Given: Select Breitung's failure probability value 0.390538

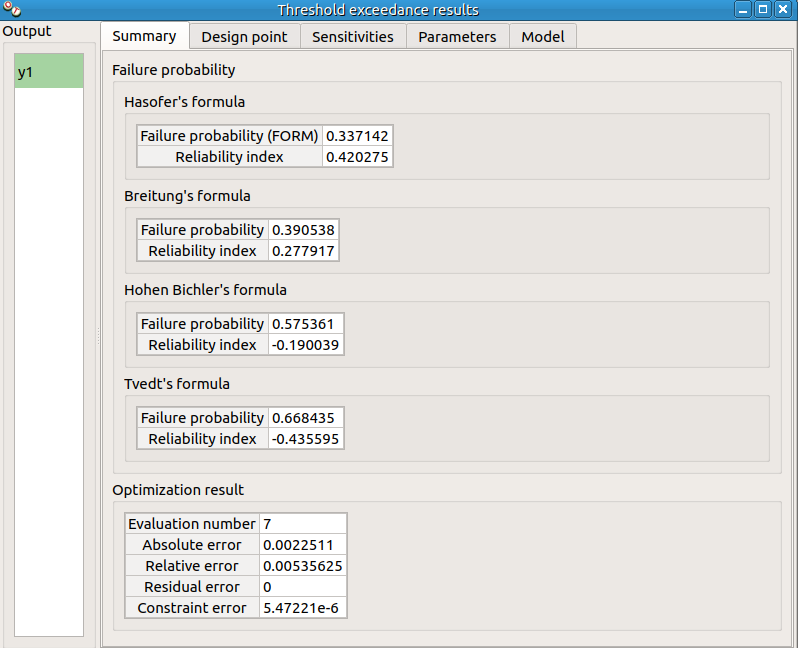Looking at the screenshot, I should tap(303, 230).
